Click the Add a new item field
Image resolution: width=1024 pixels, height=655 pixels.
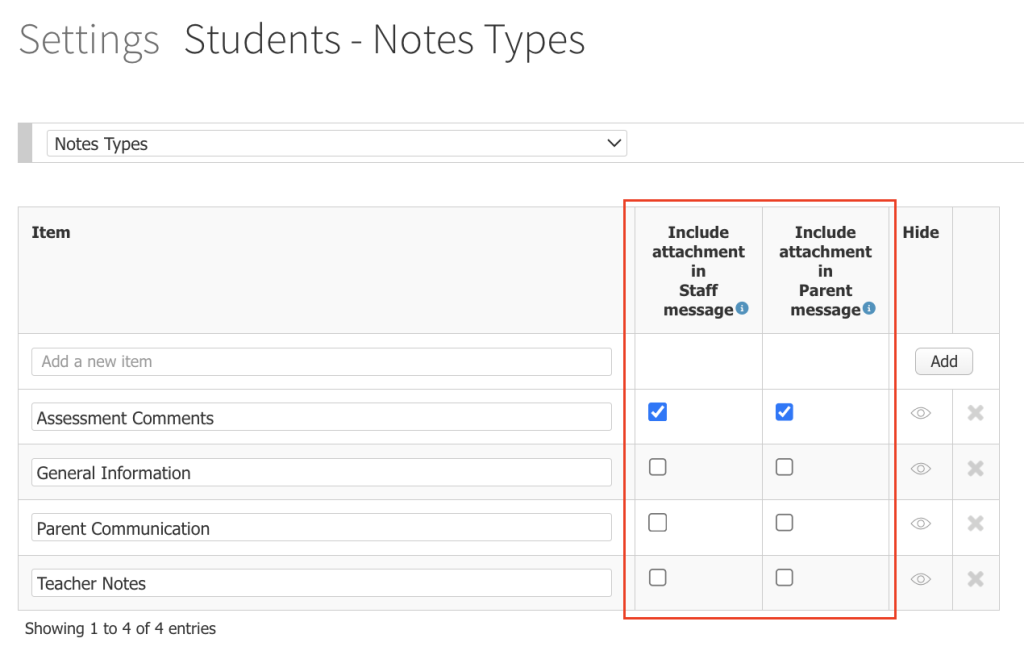pos(321,362)
